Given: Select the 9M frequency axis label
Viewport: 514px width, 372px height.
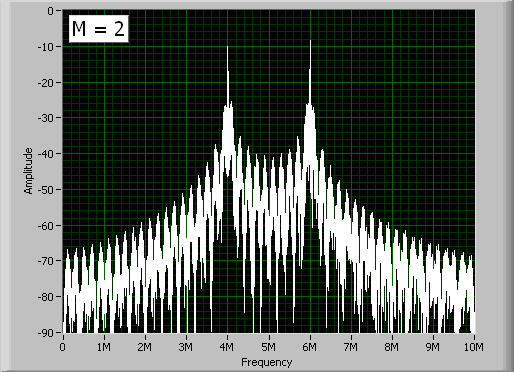Looking at the screenshot, I should (x=433, y=347).
